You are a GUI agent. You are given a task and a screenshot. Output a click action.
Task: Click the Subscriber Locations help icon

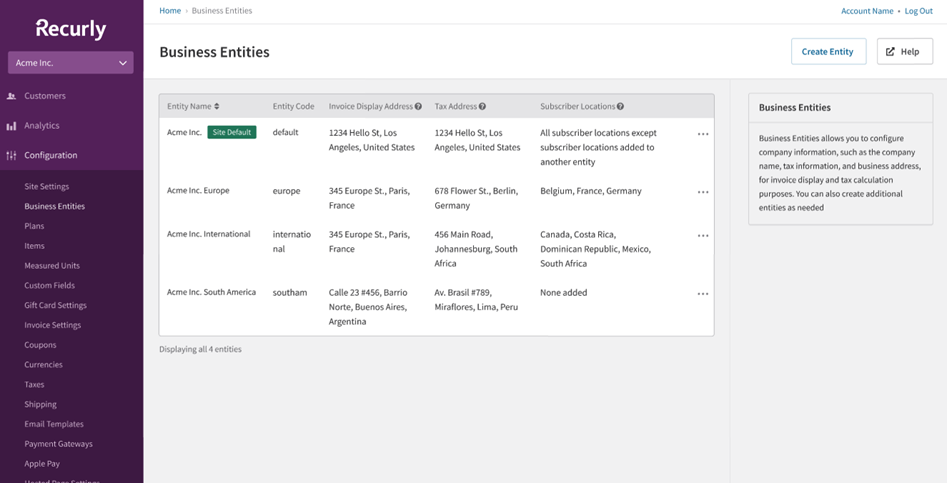pyautogui.click(x=620, y=107)
